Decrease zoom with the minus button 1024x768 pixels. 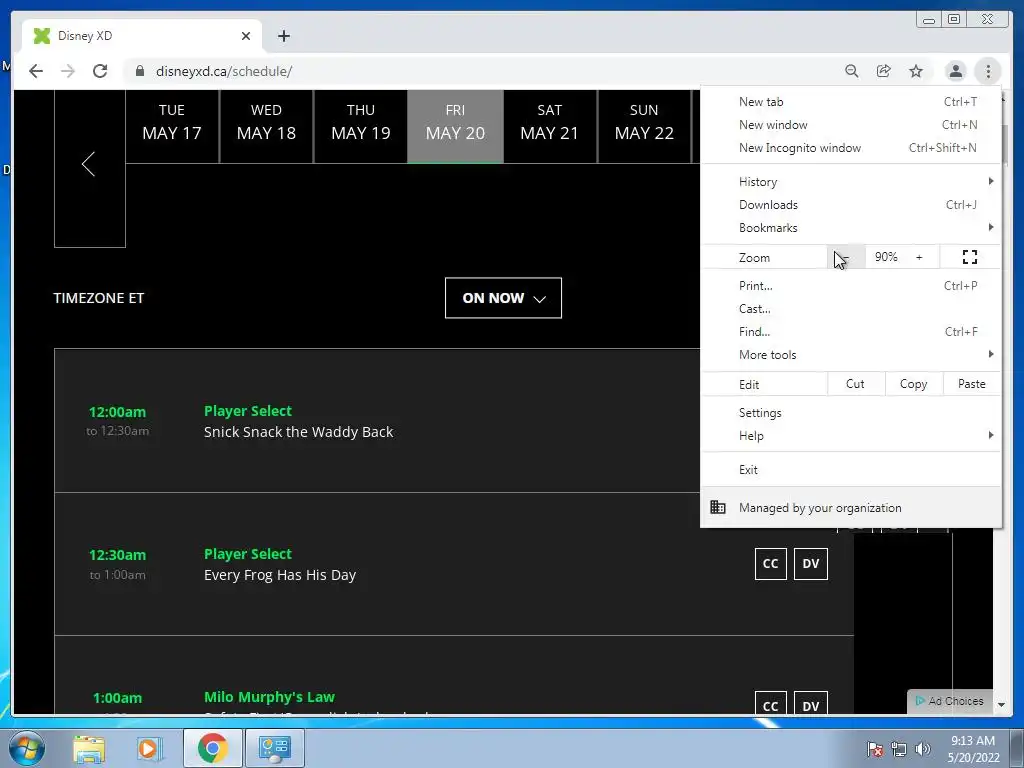846,257
